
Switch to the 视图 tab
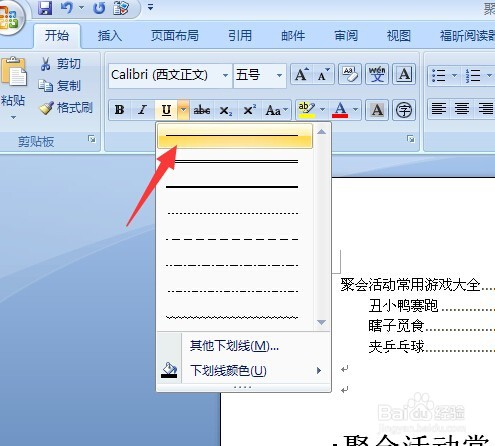(x=399, y=35)
